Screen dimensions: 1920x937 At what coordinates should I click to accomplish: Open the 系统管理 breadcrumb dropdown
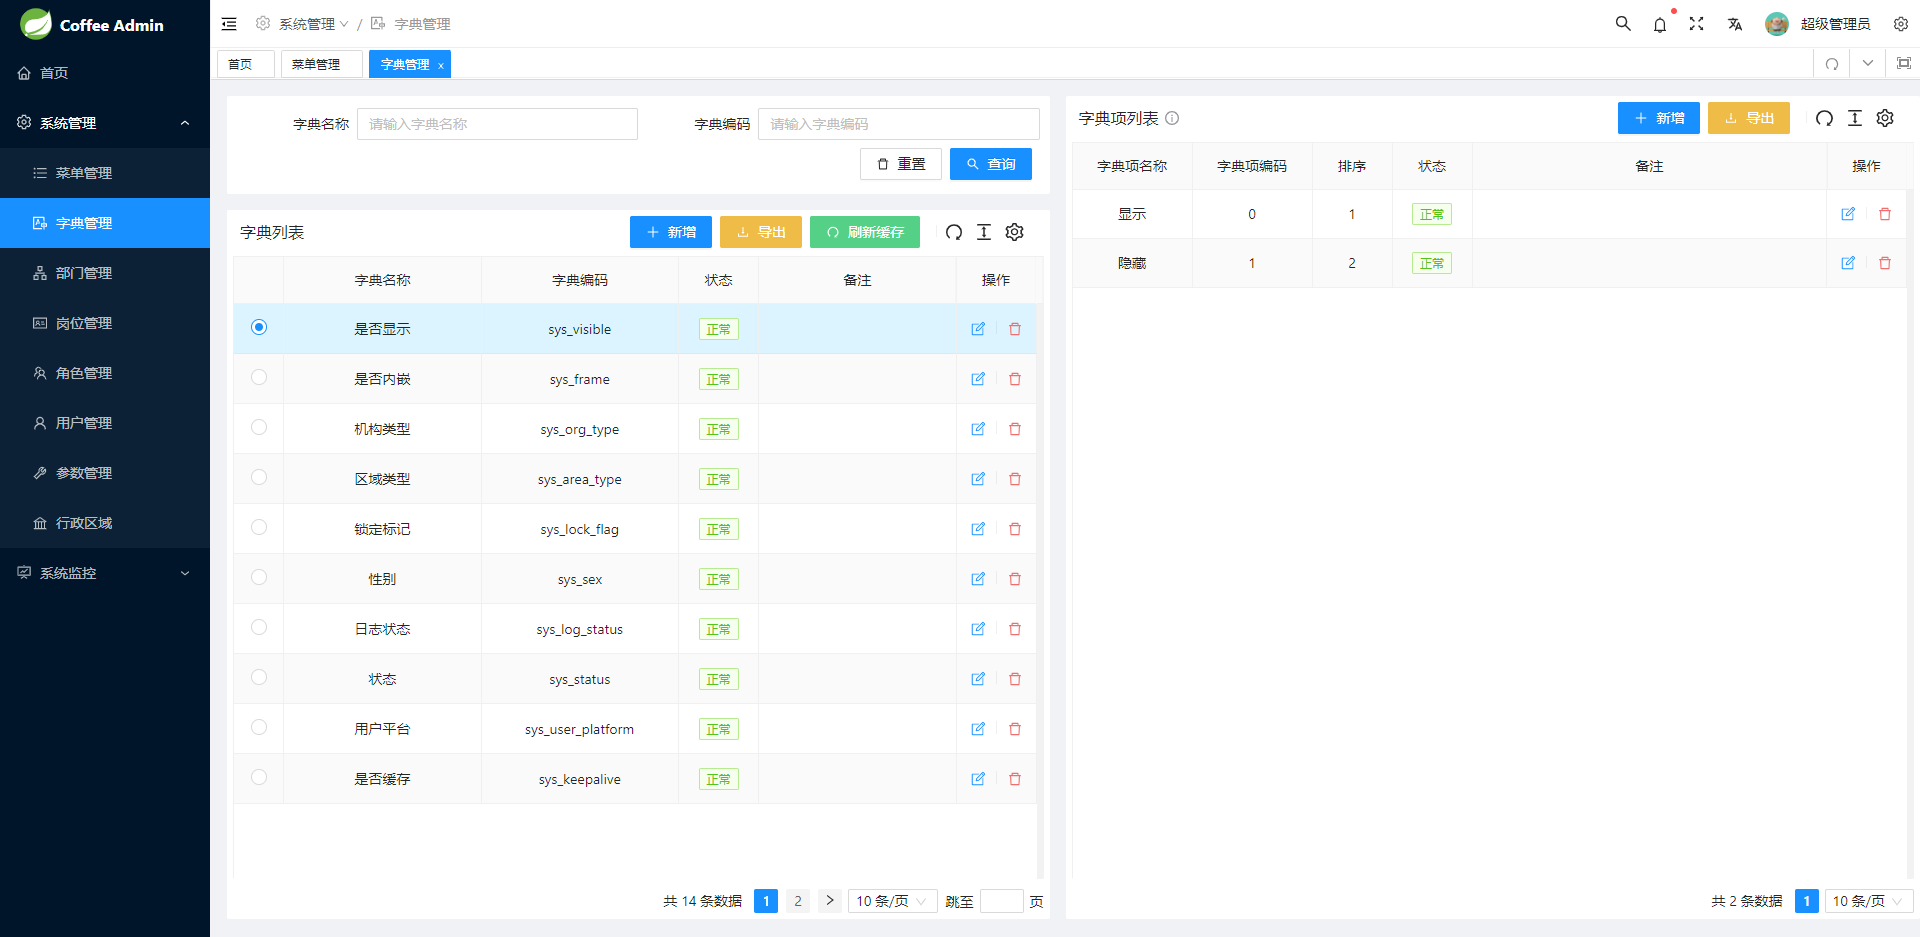point(308,24)
